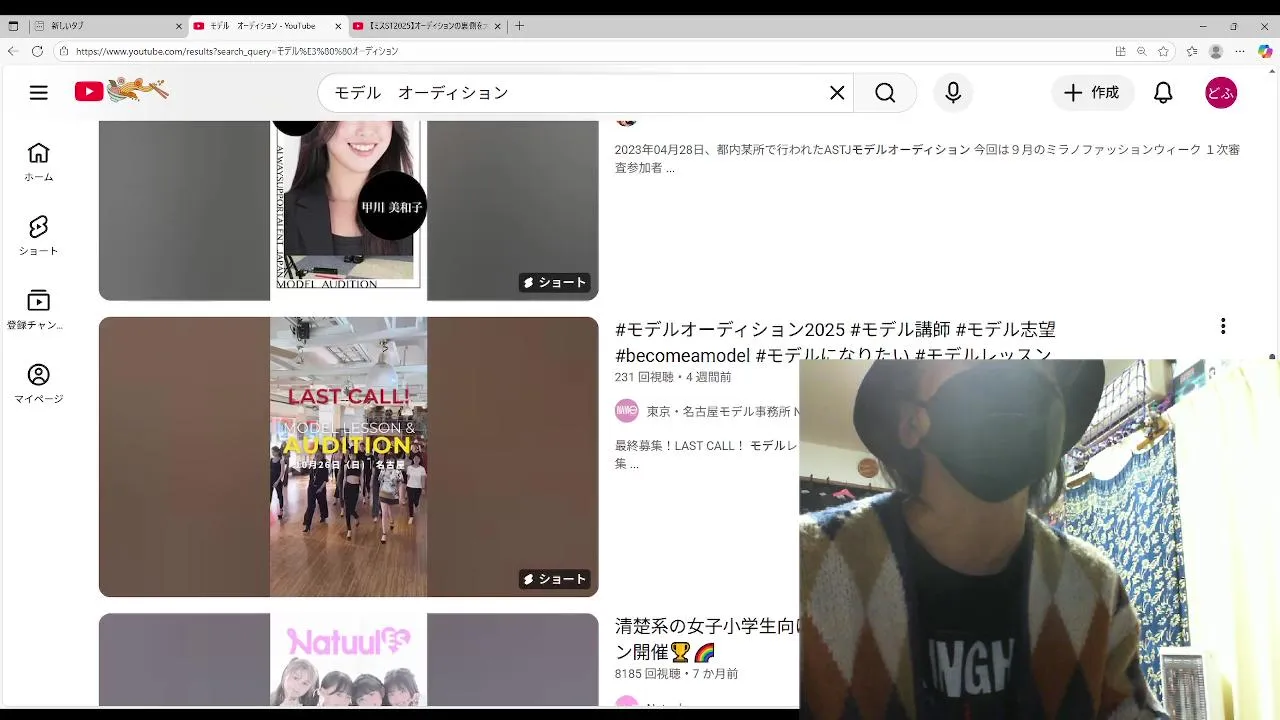This screenshot has height=720, width=1280.
Task: Open browser Settings and more menu
Action: [1240, 51]
